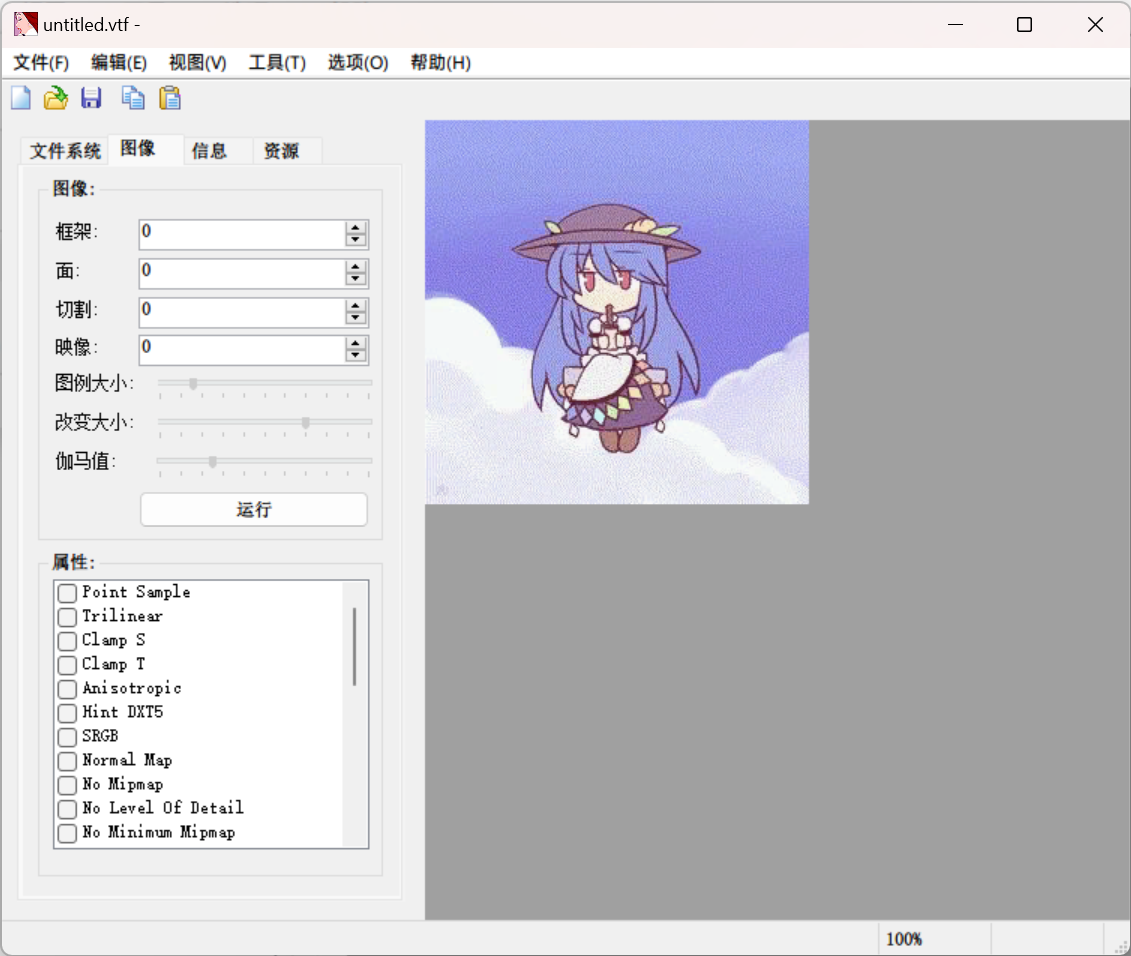The width and height of the screenshot is (1131, 956).
Task: Decrease the 映像 value with down arrow
Action: point(356,356)
